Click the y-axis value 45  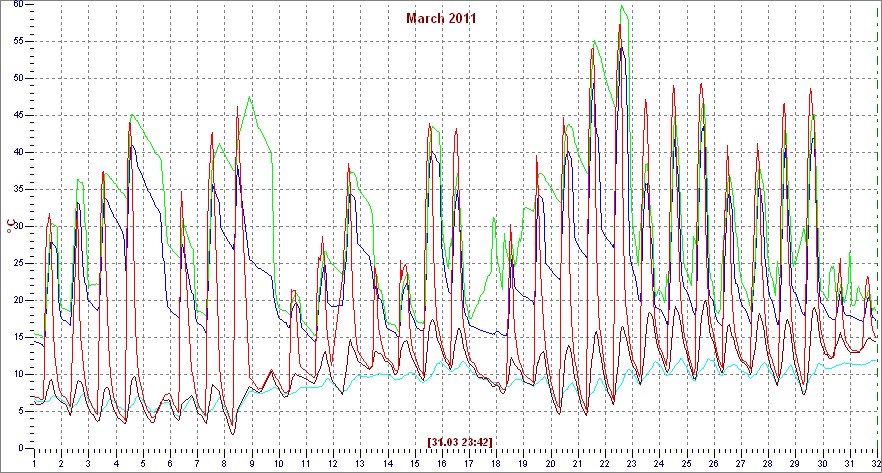coord(18,115)
